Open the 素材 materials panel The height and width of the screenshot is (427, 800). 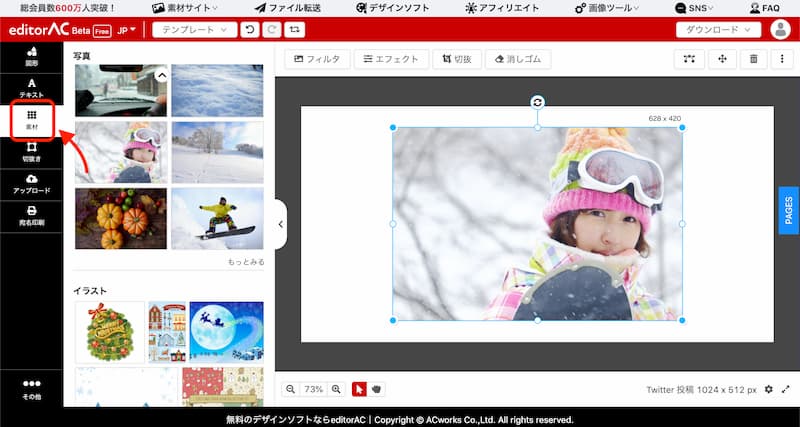32,120
